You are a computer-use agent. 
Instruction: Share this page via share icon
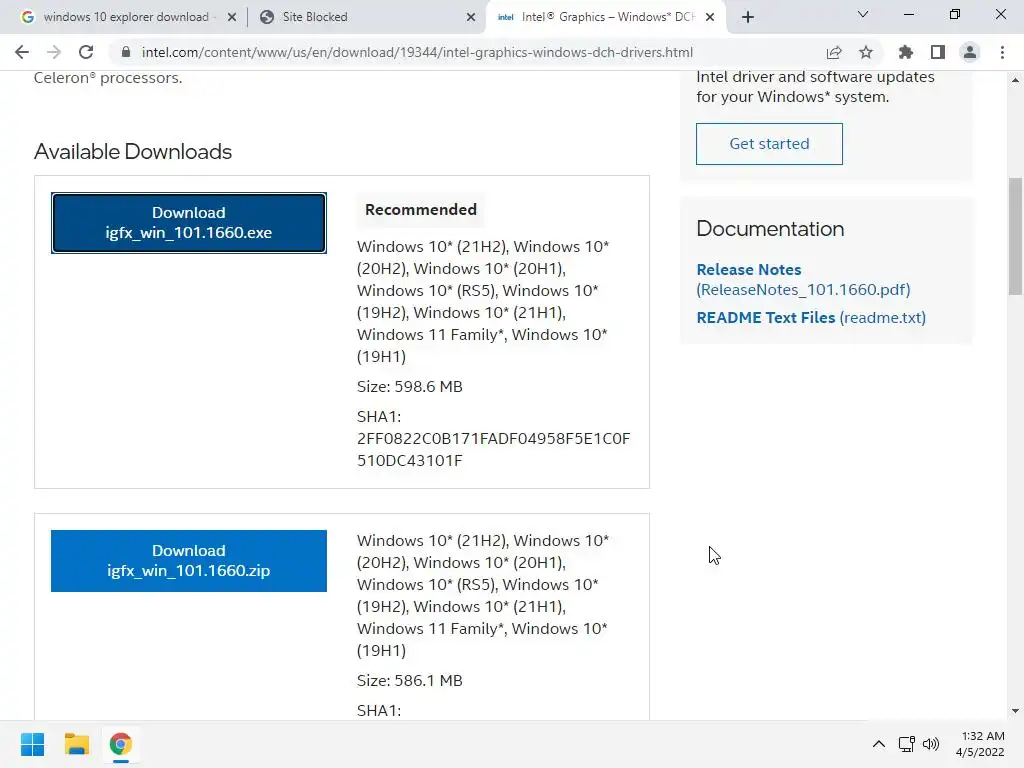pos(834,52)
